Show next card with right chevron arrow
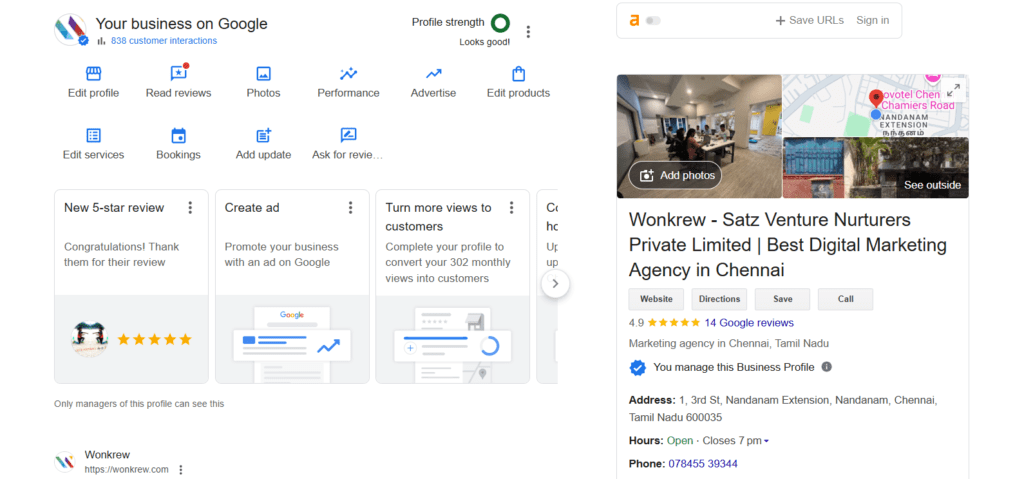The width and height of the screenshot is (1024, 479). coord(555,284)
